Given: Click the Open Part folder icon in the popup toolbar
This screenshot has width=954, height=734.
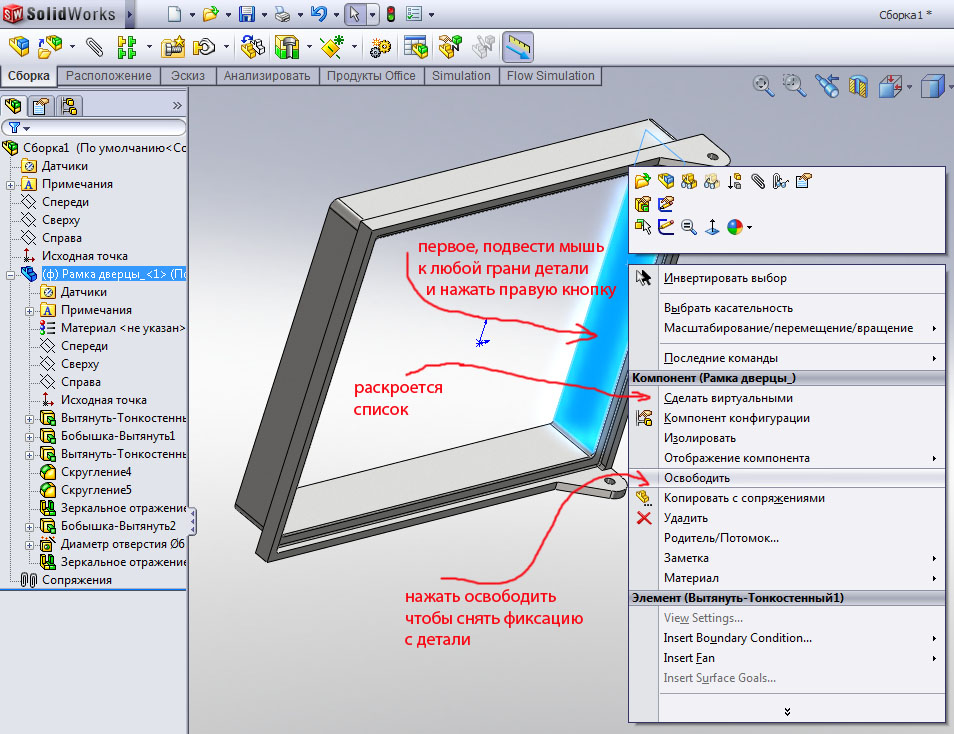Looking at the screenshot, I should pyautogui.click(x=643, y=181).
